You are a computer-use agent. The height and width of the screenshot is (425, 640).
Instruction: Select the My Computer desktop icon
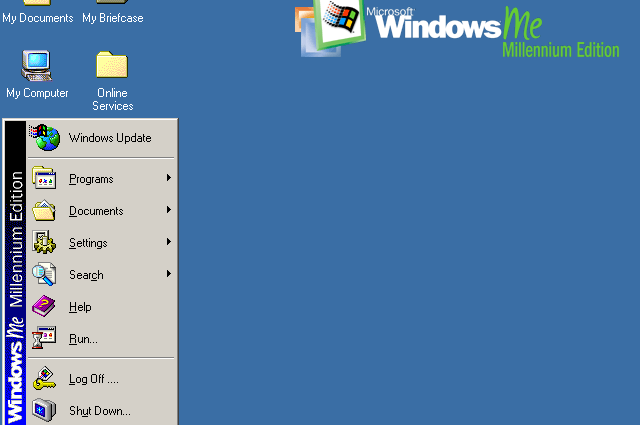pos(37,67)
